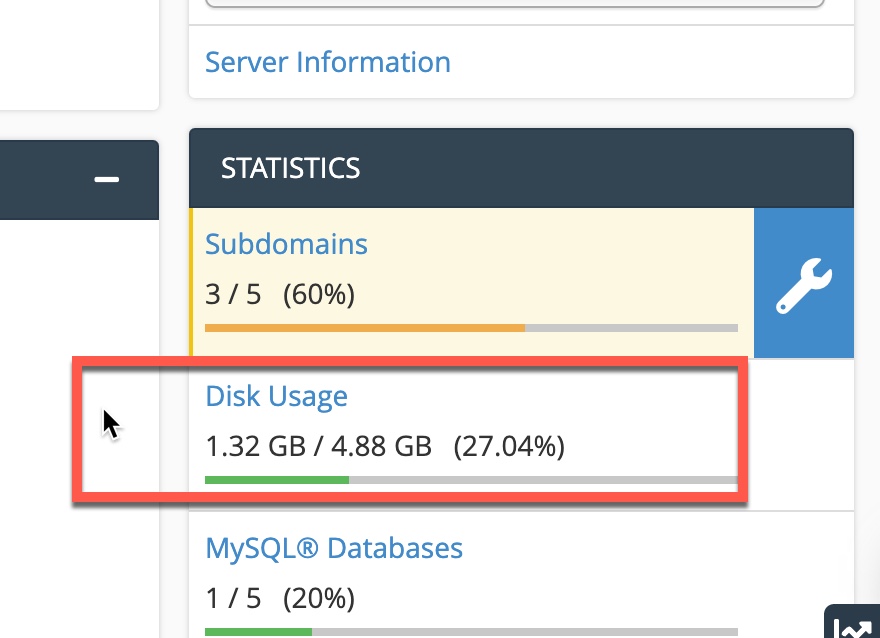The height and width of the screenshot is (638, 880).
Task: Select the 1 / 5 (20%) databases count
Action: pos(280,598)
